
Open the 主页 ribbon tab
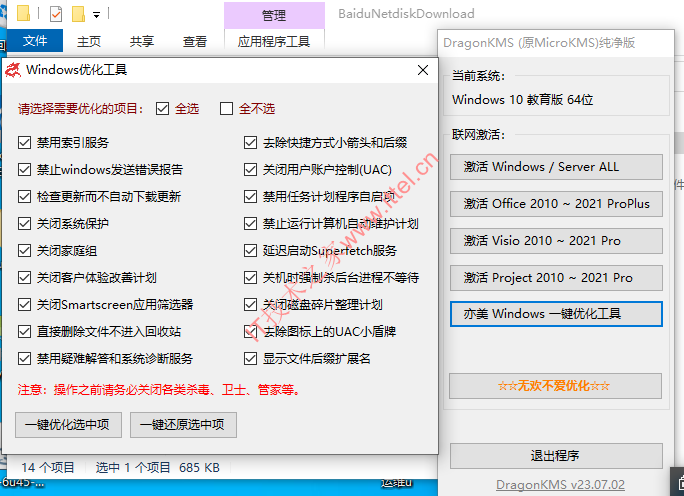89,41
